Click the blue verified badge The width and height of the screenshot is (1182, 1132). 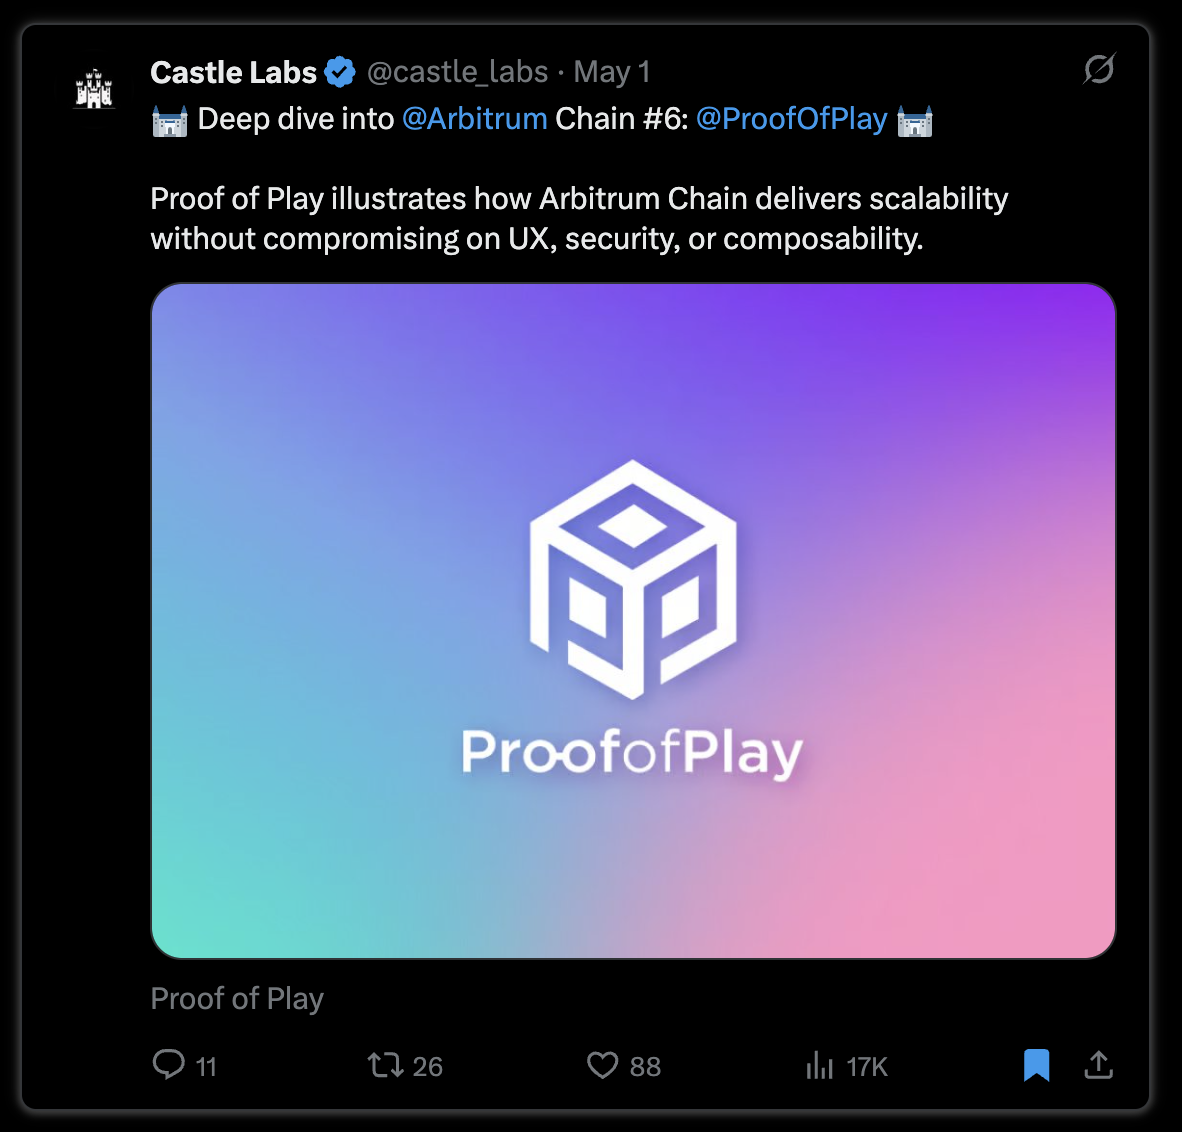[340, 72]
